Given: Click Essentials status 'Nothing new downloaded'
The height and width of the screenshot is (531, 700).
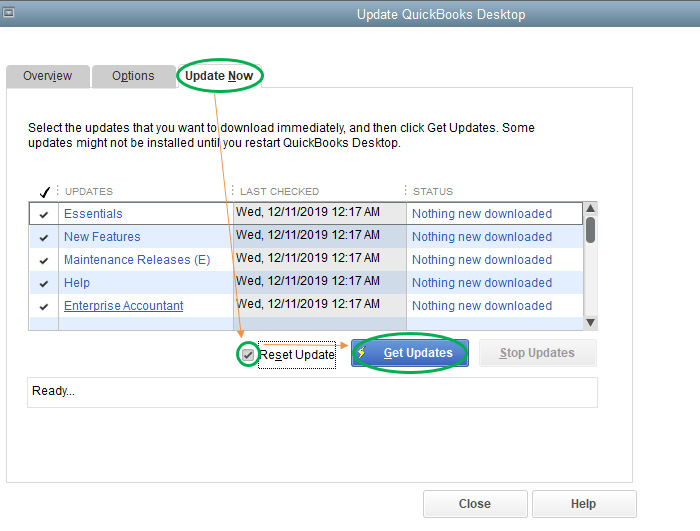Looking at the screenshot, I should (x=482, y=214).
